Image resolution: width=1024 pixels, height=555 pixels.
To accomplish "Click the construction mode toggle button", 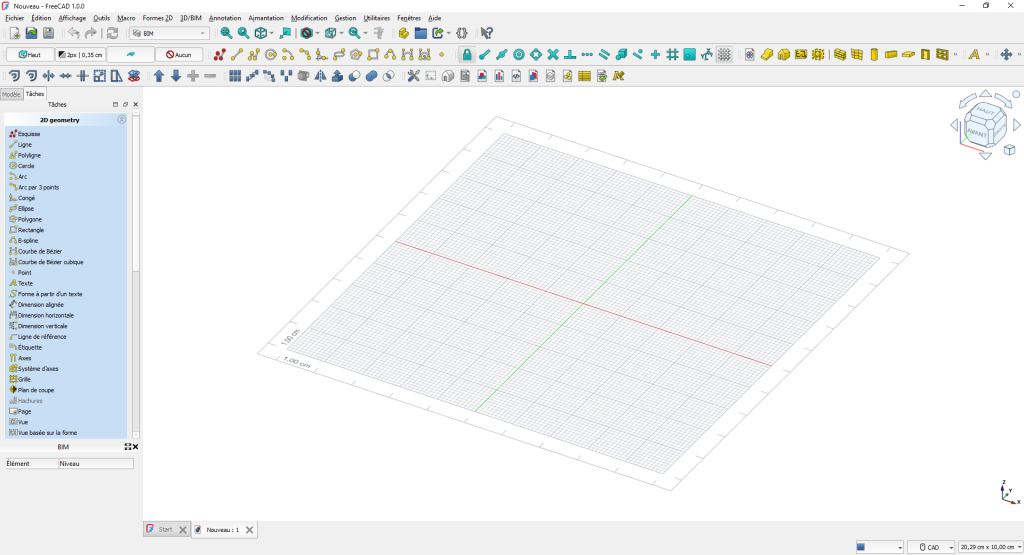I will (131, 55).
